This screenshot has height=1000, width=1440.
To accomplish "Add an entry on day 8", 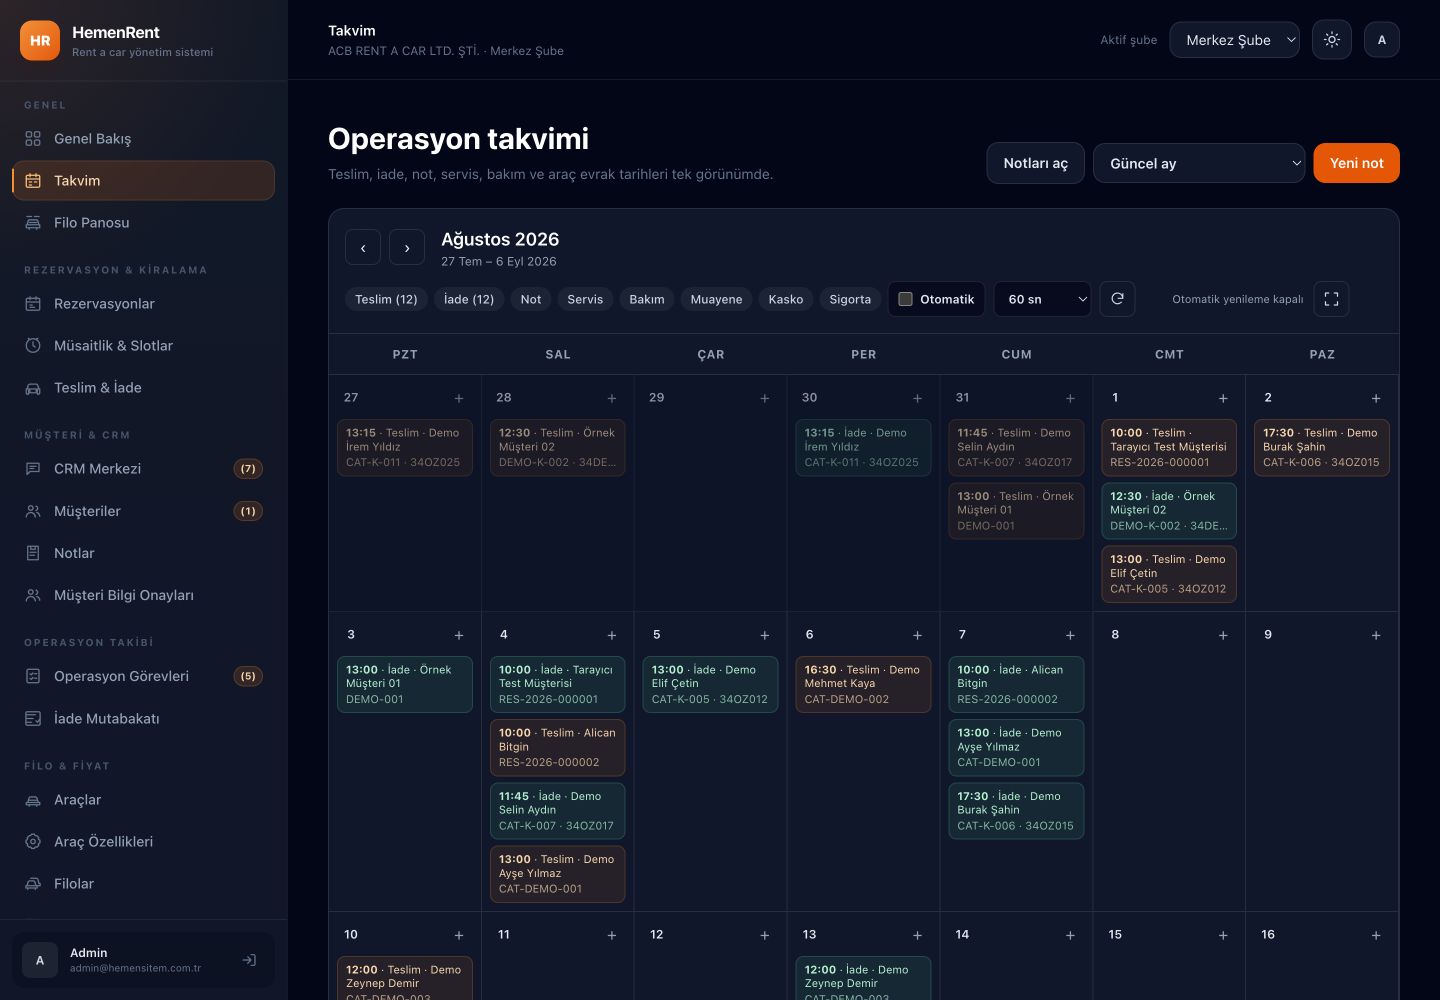I will 1223,635.
